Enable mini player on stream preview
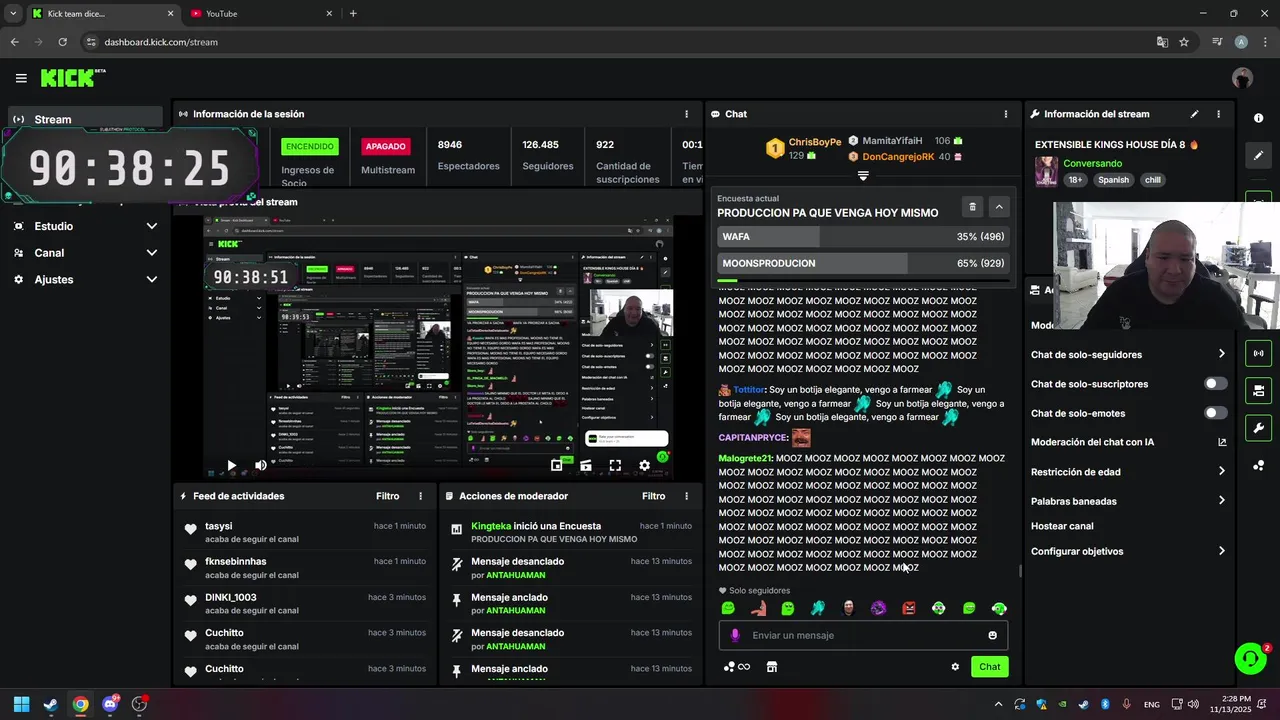The width and height of the screenshot is (1280, 720). 557,465
